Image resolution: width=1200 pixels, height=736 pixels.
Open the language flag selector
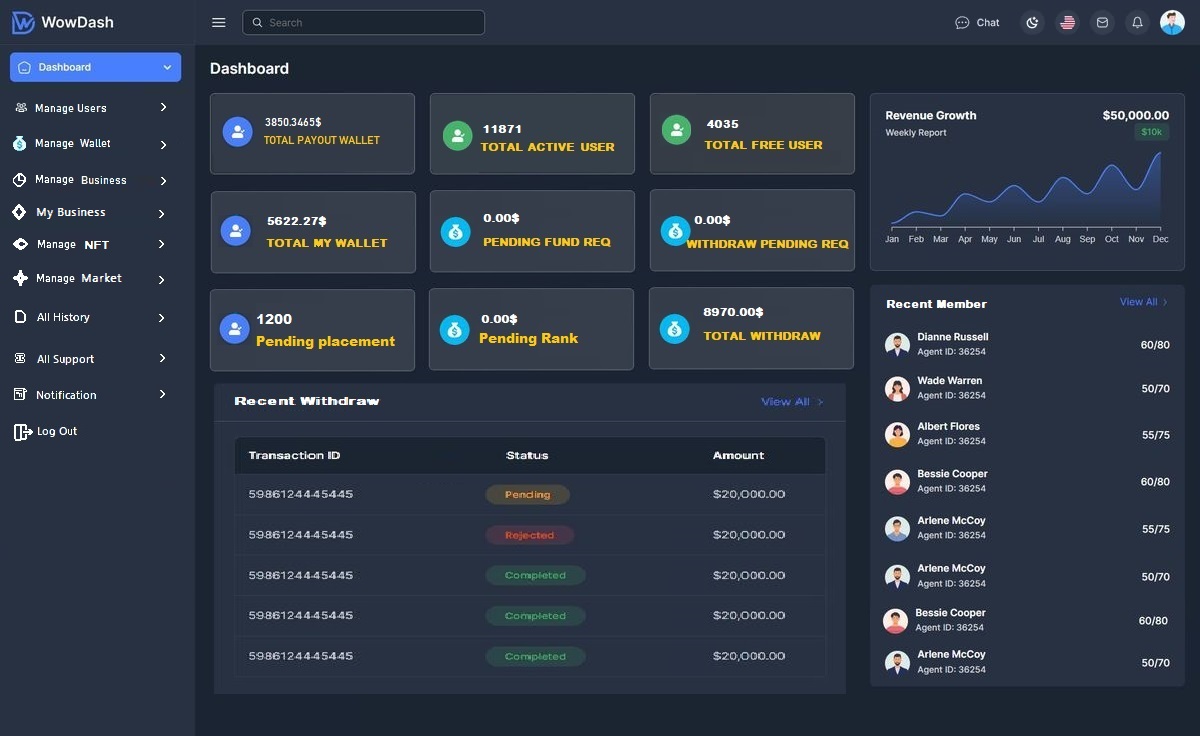[x=1067, y=23]
